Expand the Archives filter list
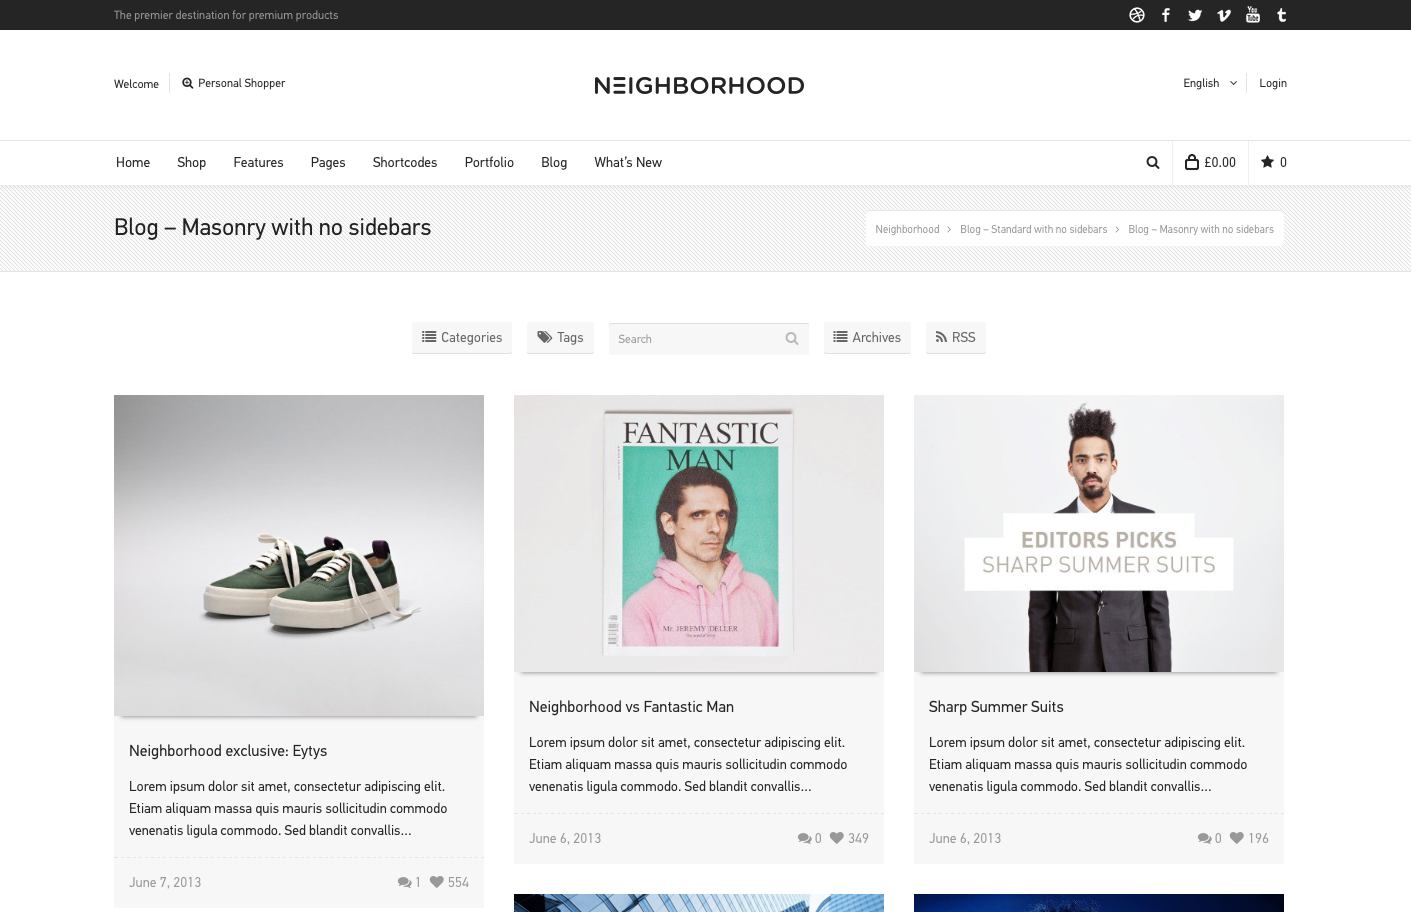This screenshot has width=1411, height=912. point(867,338)
